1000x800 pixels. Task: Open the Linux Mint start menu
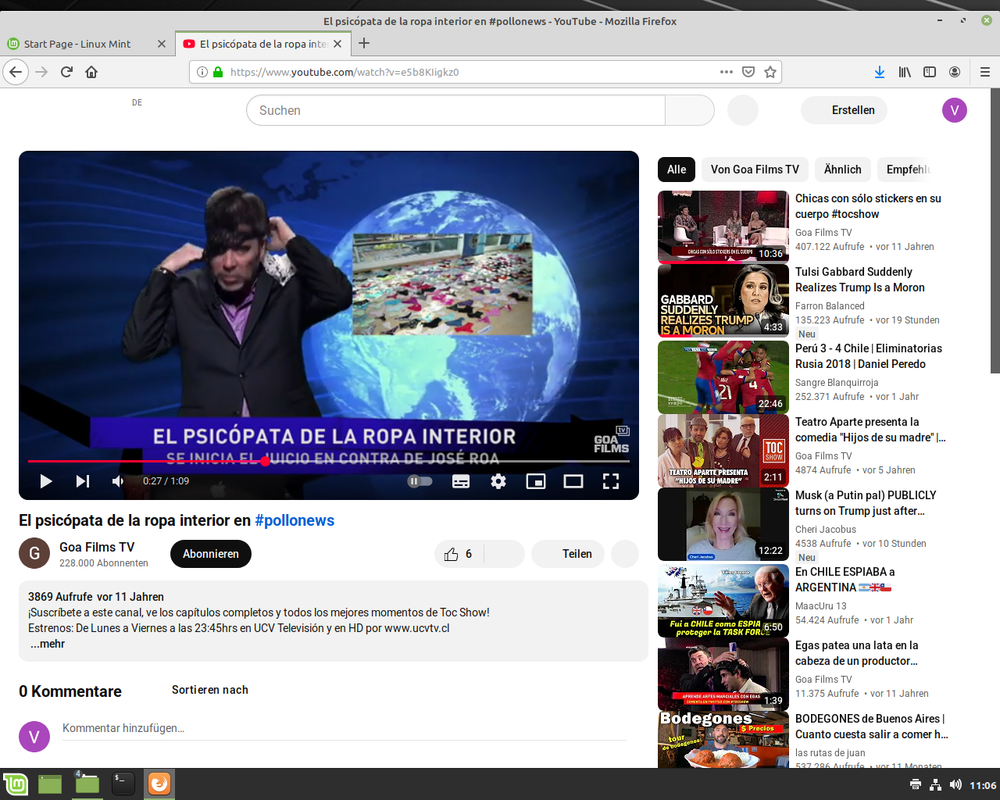pyautogui.click(x=15, y=783)
